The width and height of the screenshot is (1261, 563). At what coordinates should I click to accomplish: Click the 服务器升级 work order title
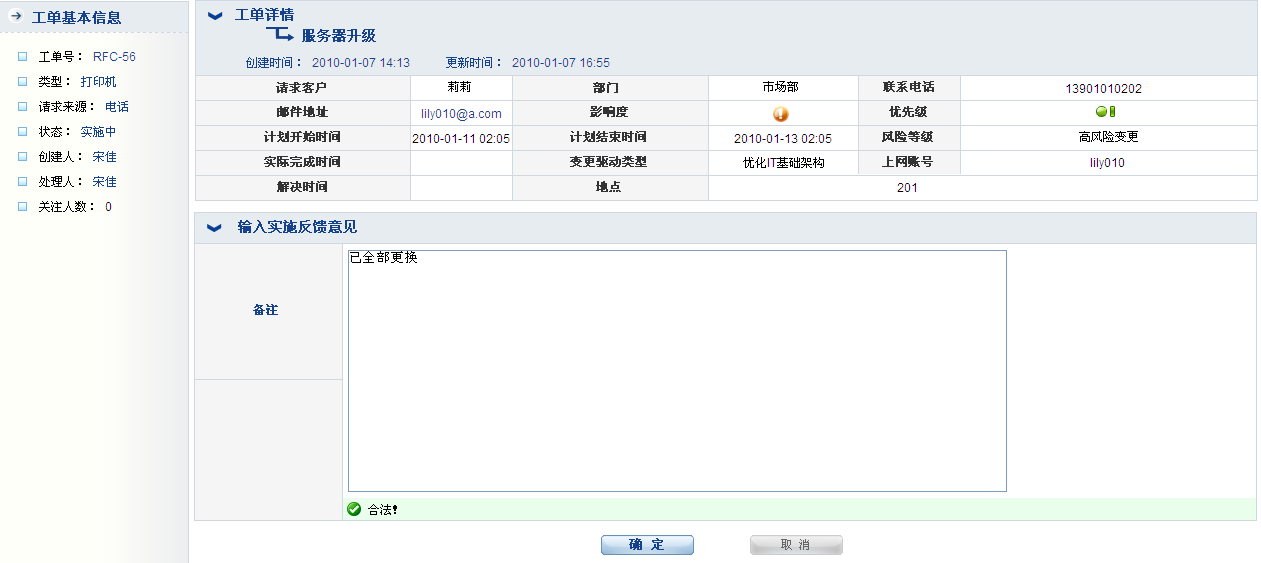click(x=339, y=36)
